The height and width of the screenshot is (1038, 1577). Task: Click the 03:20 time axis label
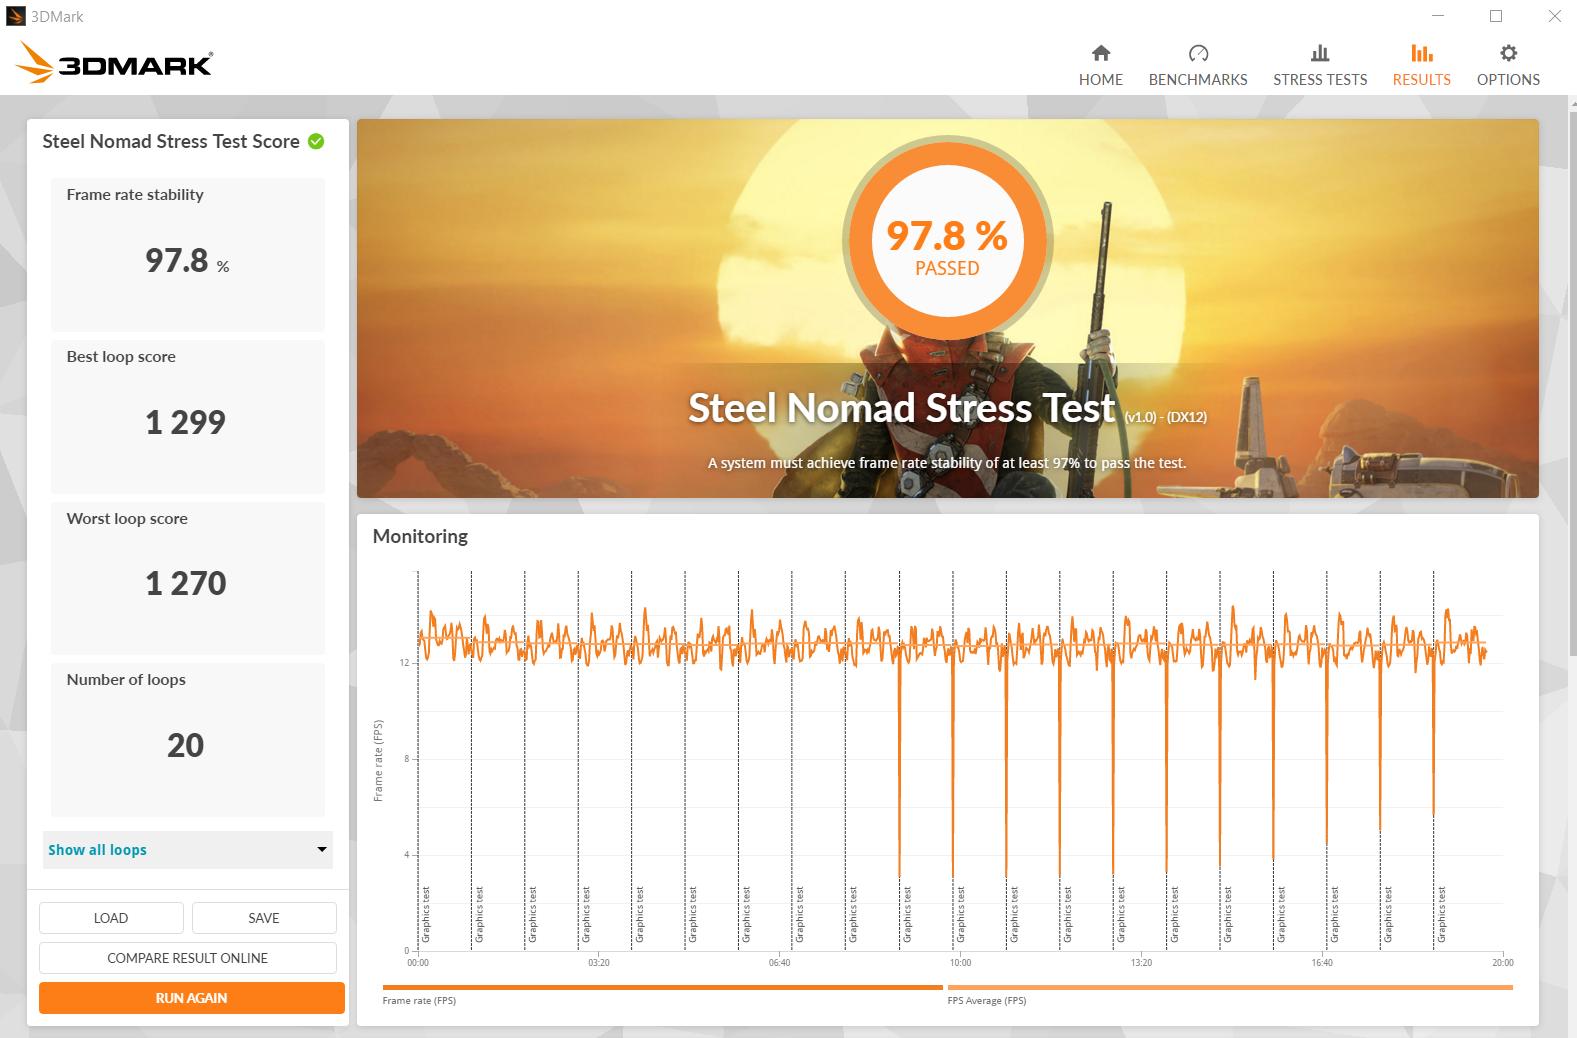(598, 963)
